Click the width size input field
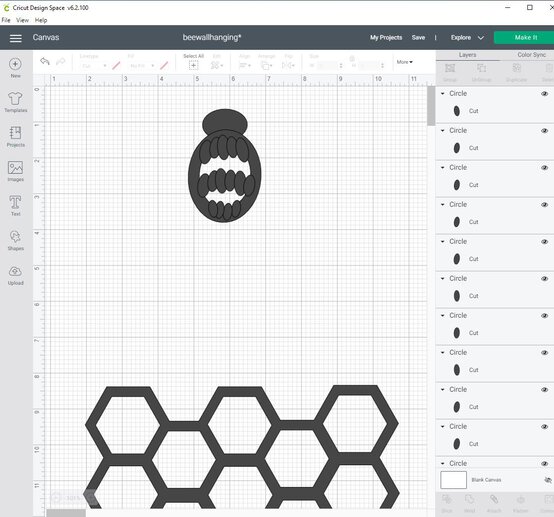This screenshot has height=517, width=554. [328, 66]
